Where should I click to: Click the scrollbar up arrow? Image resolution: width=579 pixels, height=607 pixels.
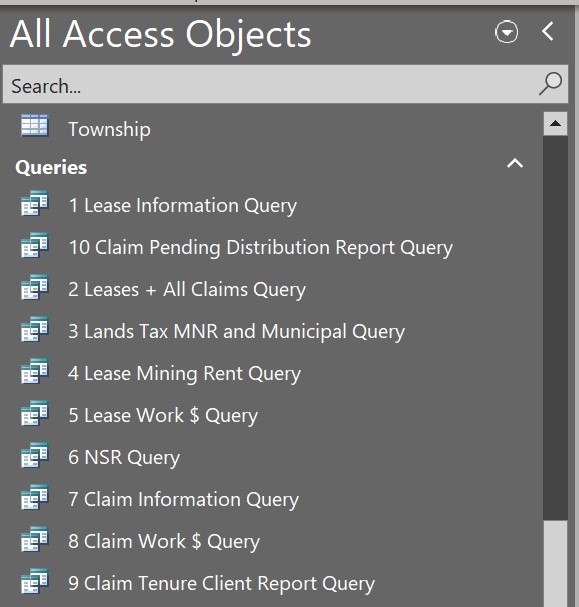555,123
